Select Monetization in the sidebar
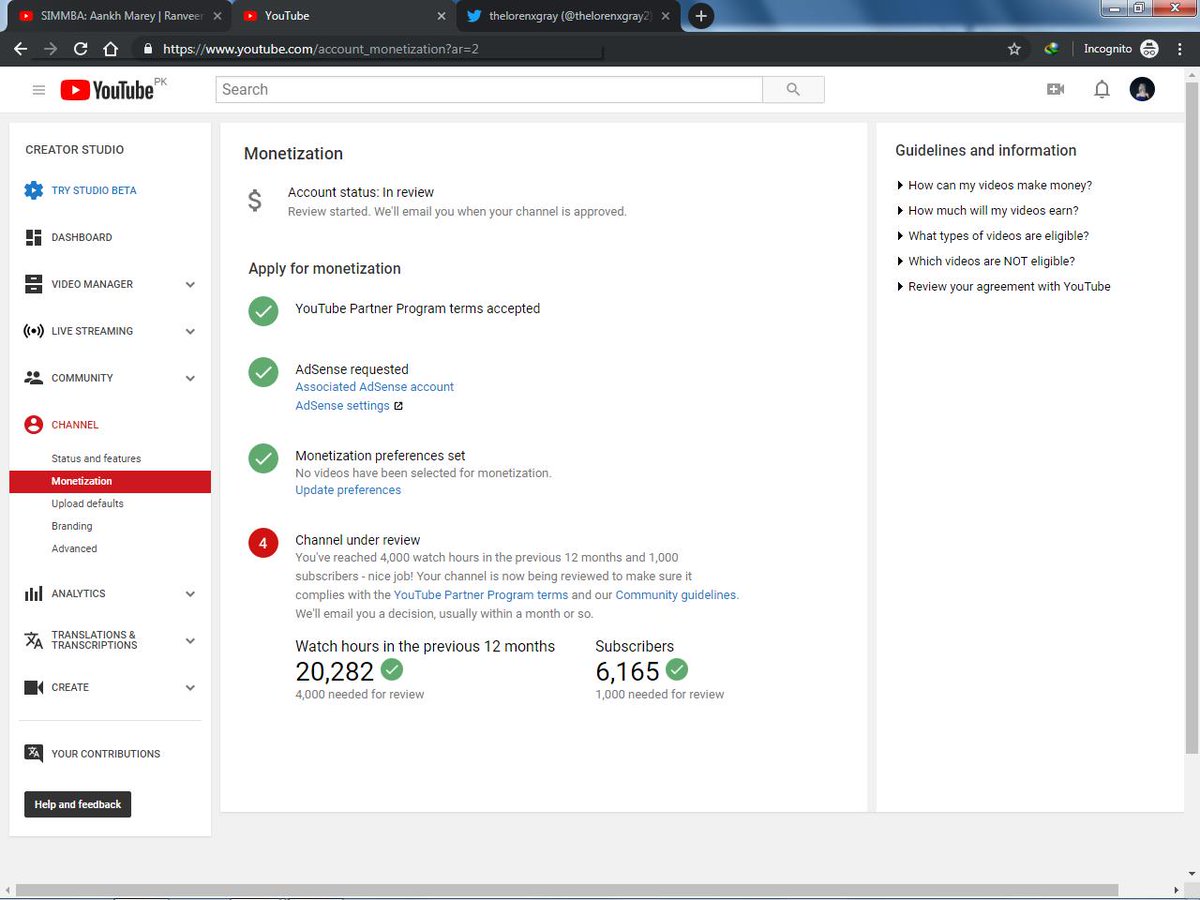Image resolution: width=1200 pixels, height=900 pixels. click(110, 481)
